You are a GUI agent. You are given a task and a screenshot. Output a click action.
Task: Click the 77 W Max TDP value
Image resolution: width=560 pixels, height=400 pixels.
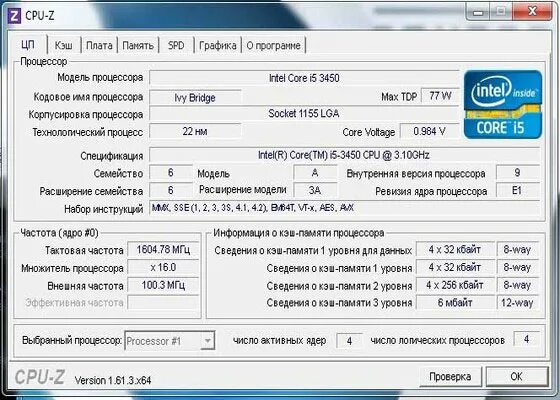pyautogui.click(x=440, y=96)
